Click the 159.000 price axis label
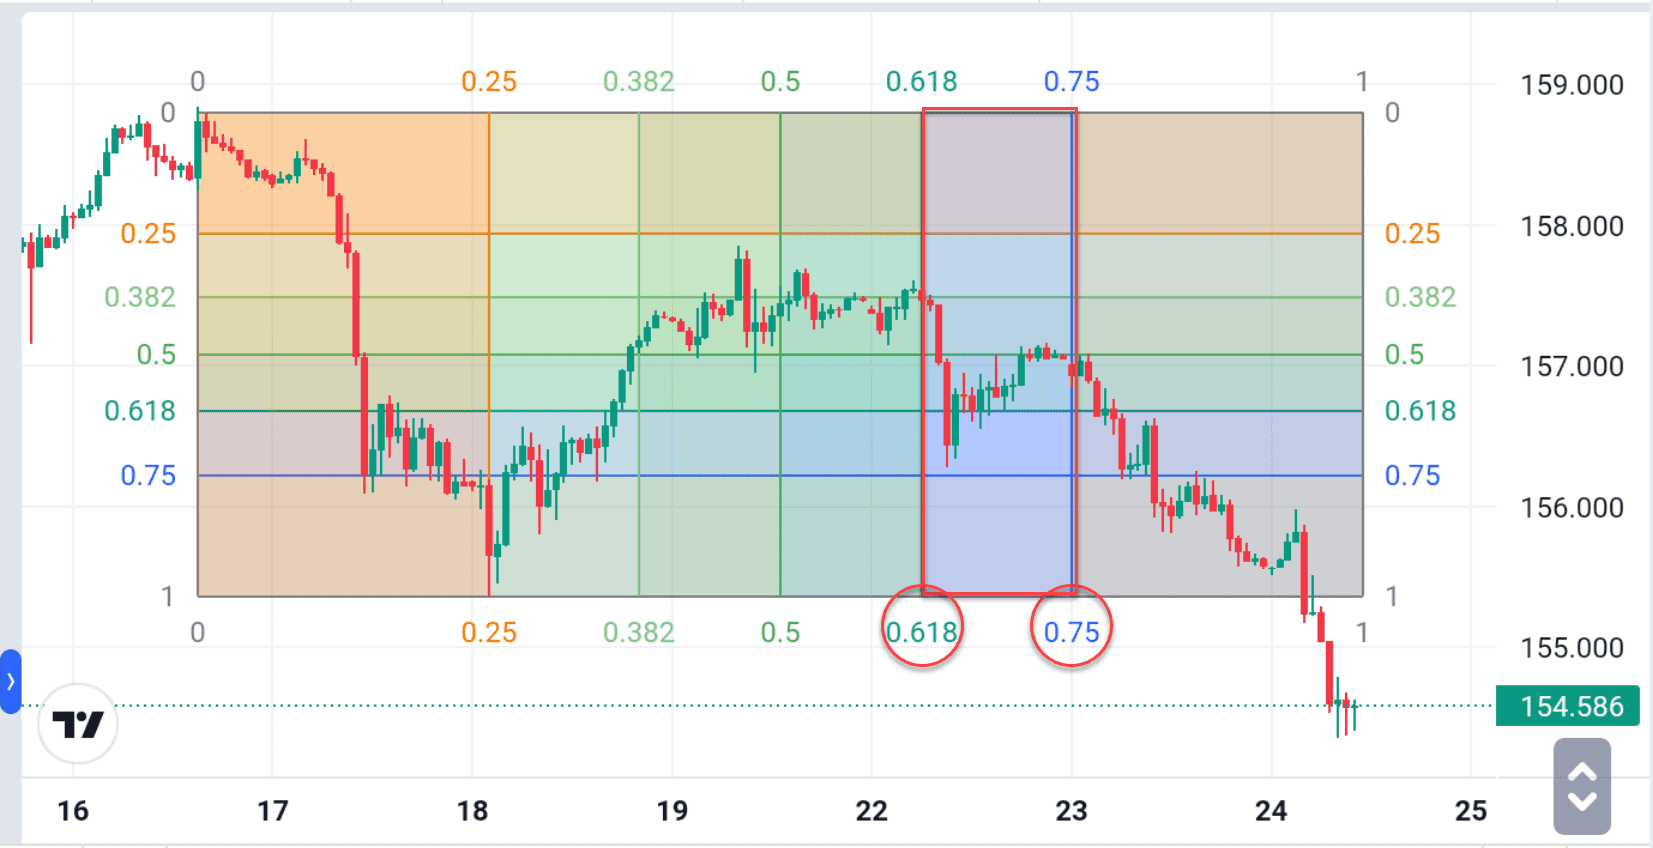Image resolution: width=1653 pixels, height=848 pixels. pyautogui.click(x=1572, y=85)
